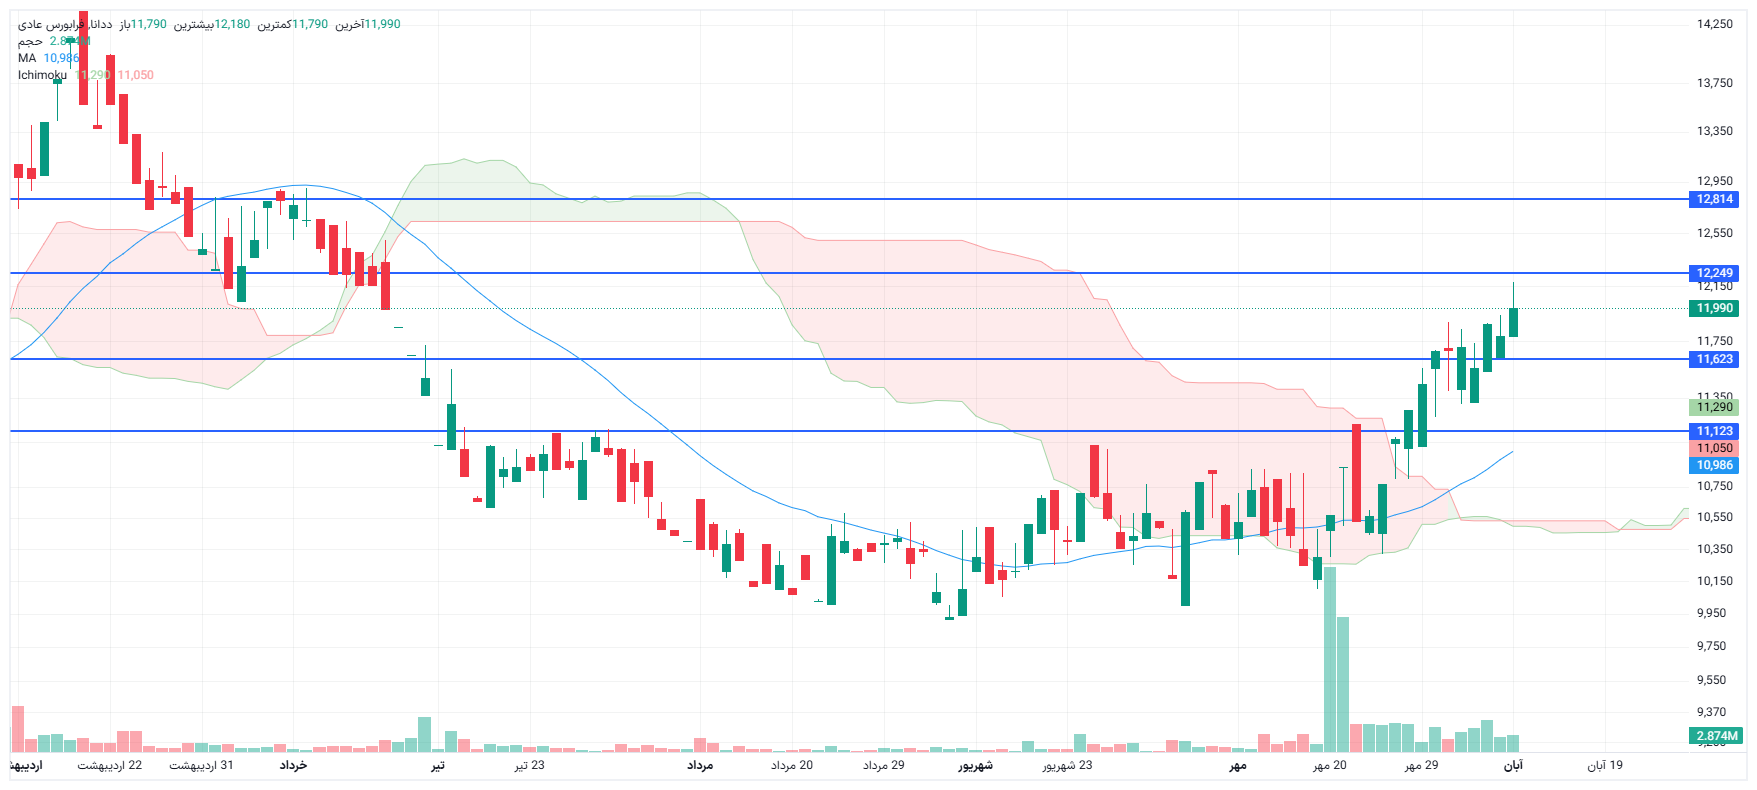Image resolution: width=1757 pixels, height=790 pixels.
Task: Click the 2.874M volume label on the axis
Action: pos(1716,736)
